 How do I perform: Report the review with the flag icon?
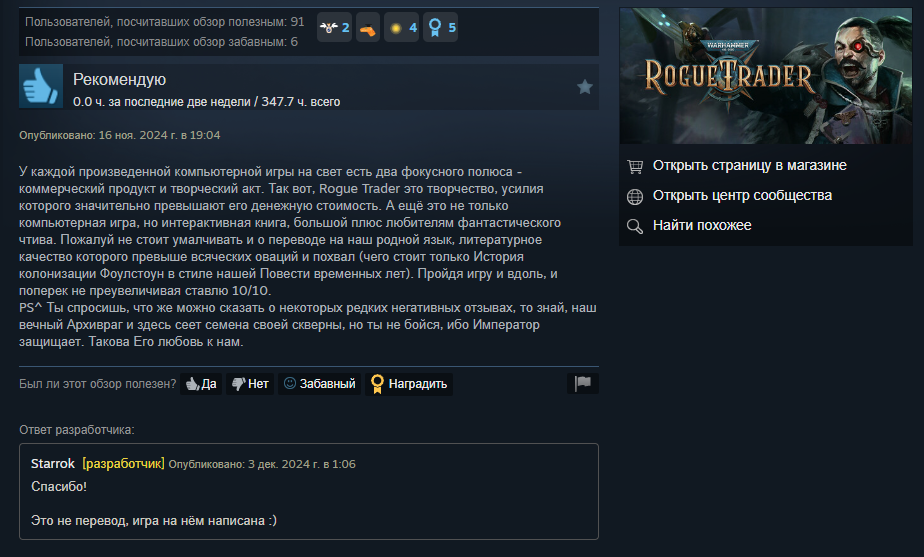[x=583, y=383]
